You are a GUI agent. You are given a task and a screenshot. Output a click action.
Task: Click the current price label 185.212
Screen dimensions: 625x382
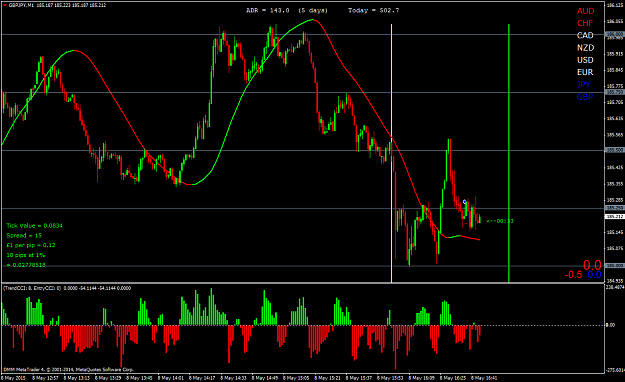point(615,217)
